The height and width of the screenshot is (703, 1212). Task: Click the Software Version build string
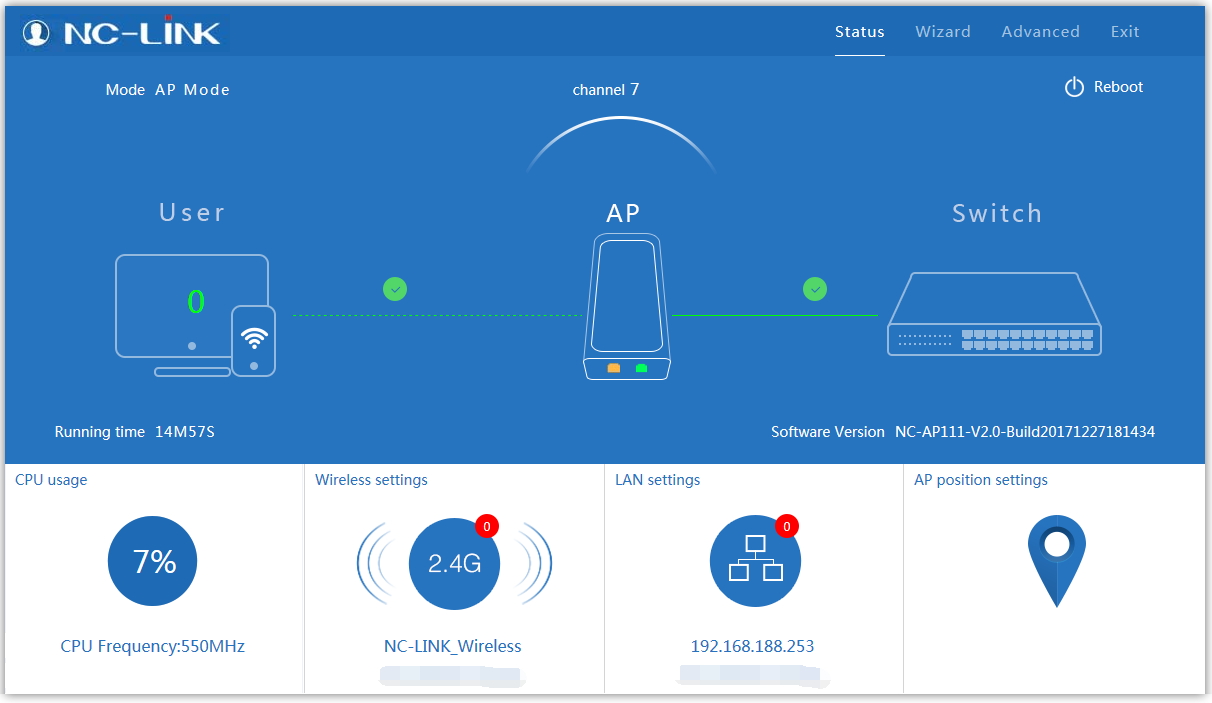coord(1025,432)
